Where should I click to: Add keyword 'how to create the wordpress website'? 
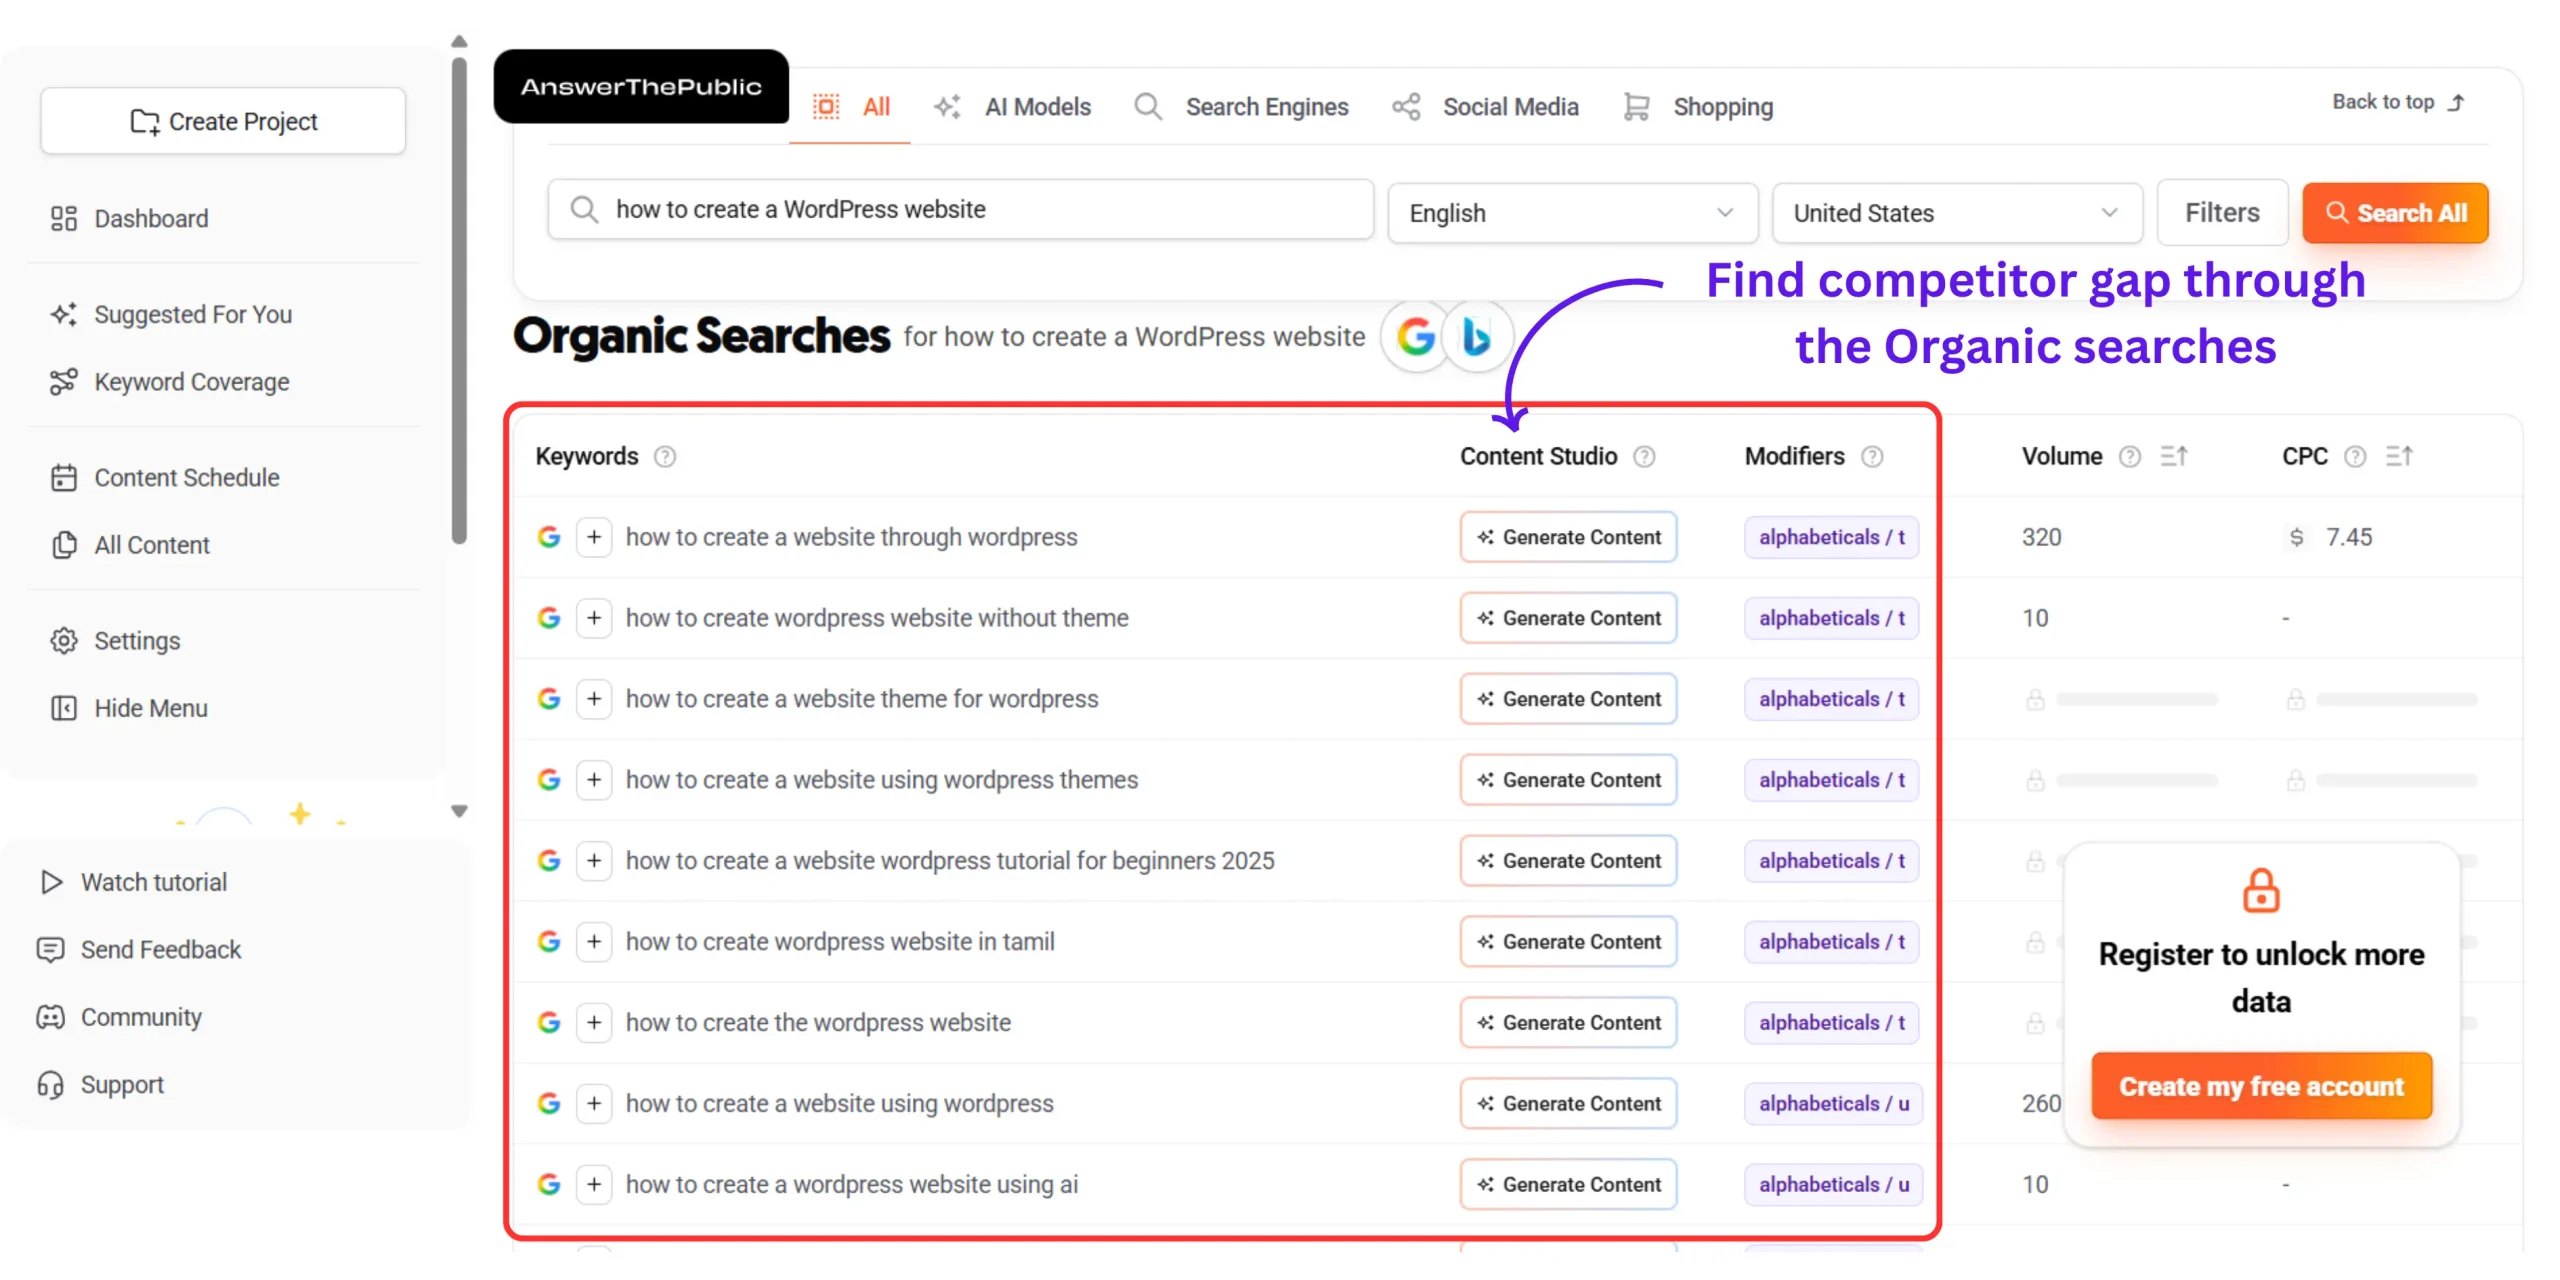pyautogui.click(x=594, y=1023)
